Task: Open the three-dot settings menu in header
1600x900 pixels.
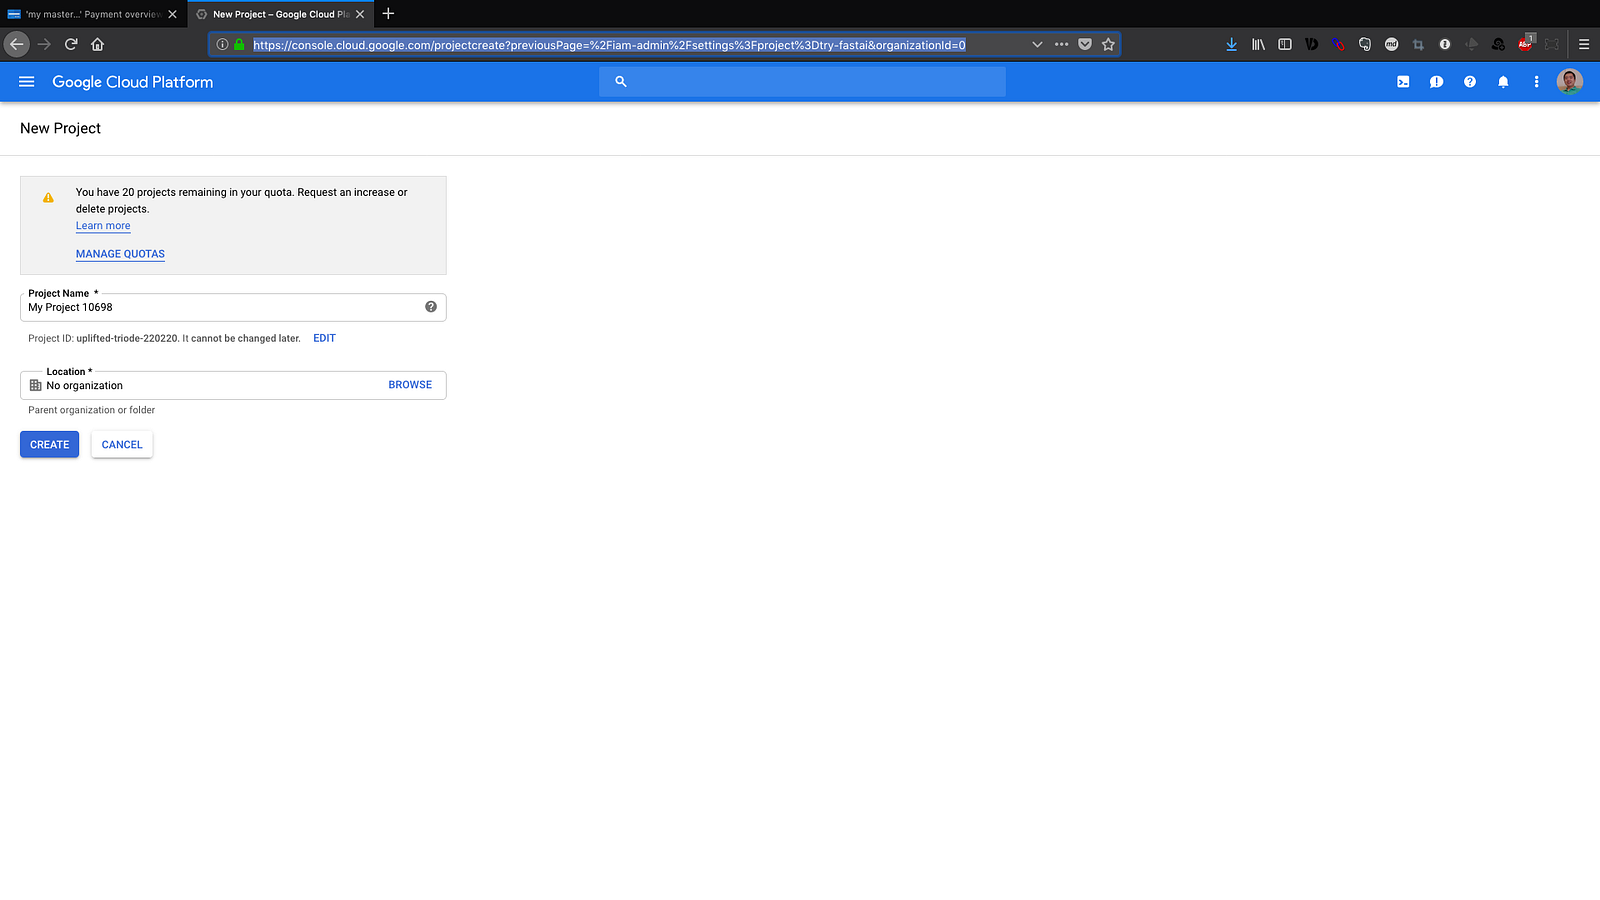Action: pos(1536,82)
